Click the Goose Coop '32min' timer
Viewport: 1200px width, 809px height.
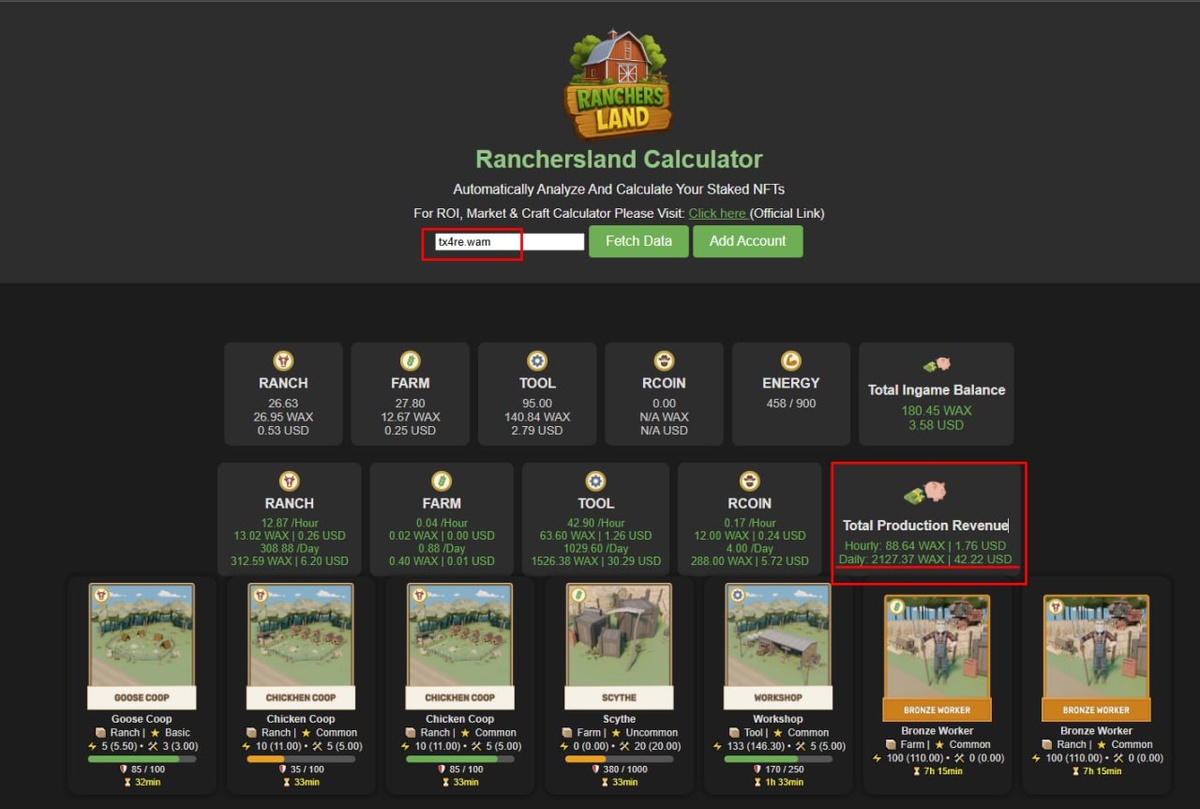141,782
